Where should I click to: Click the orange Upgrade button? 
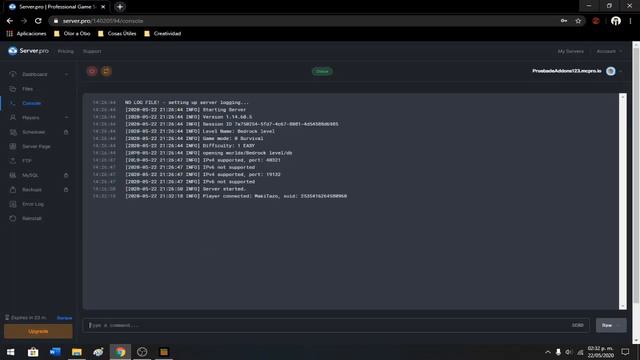click(x=38, y=331)
